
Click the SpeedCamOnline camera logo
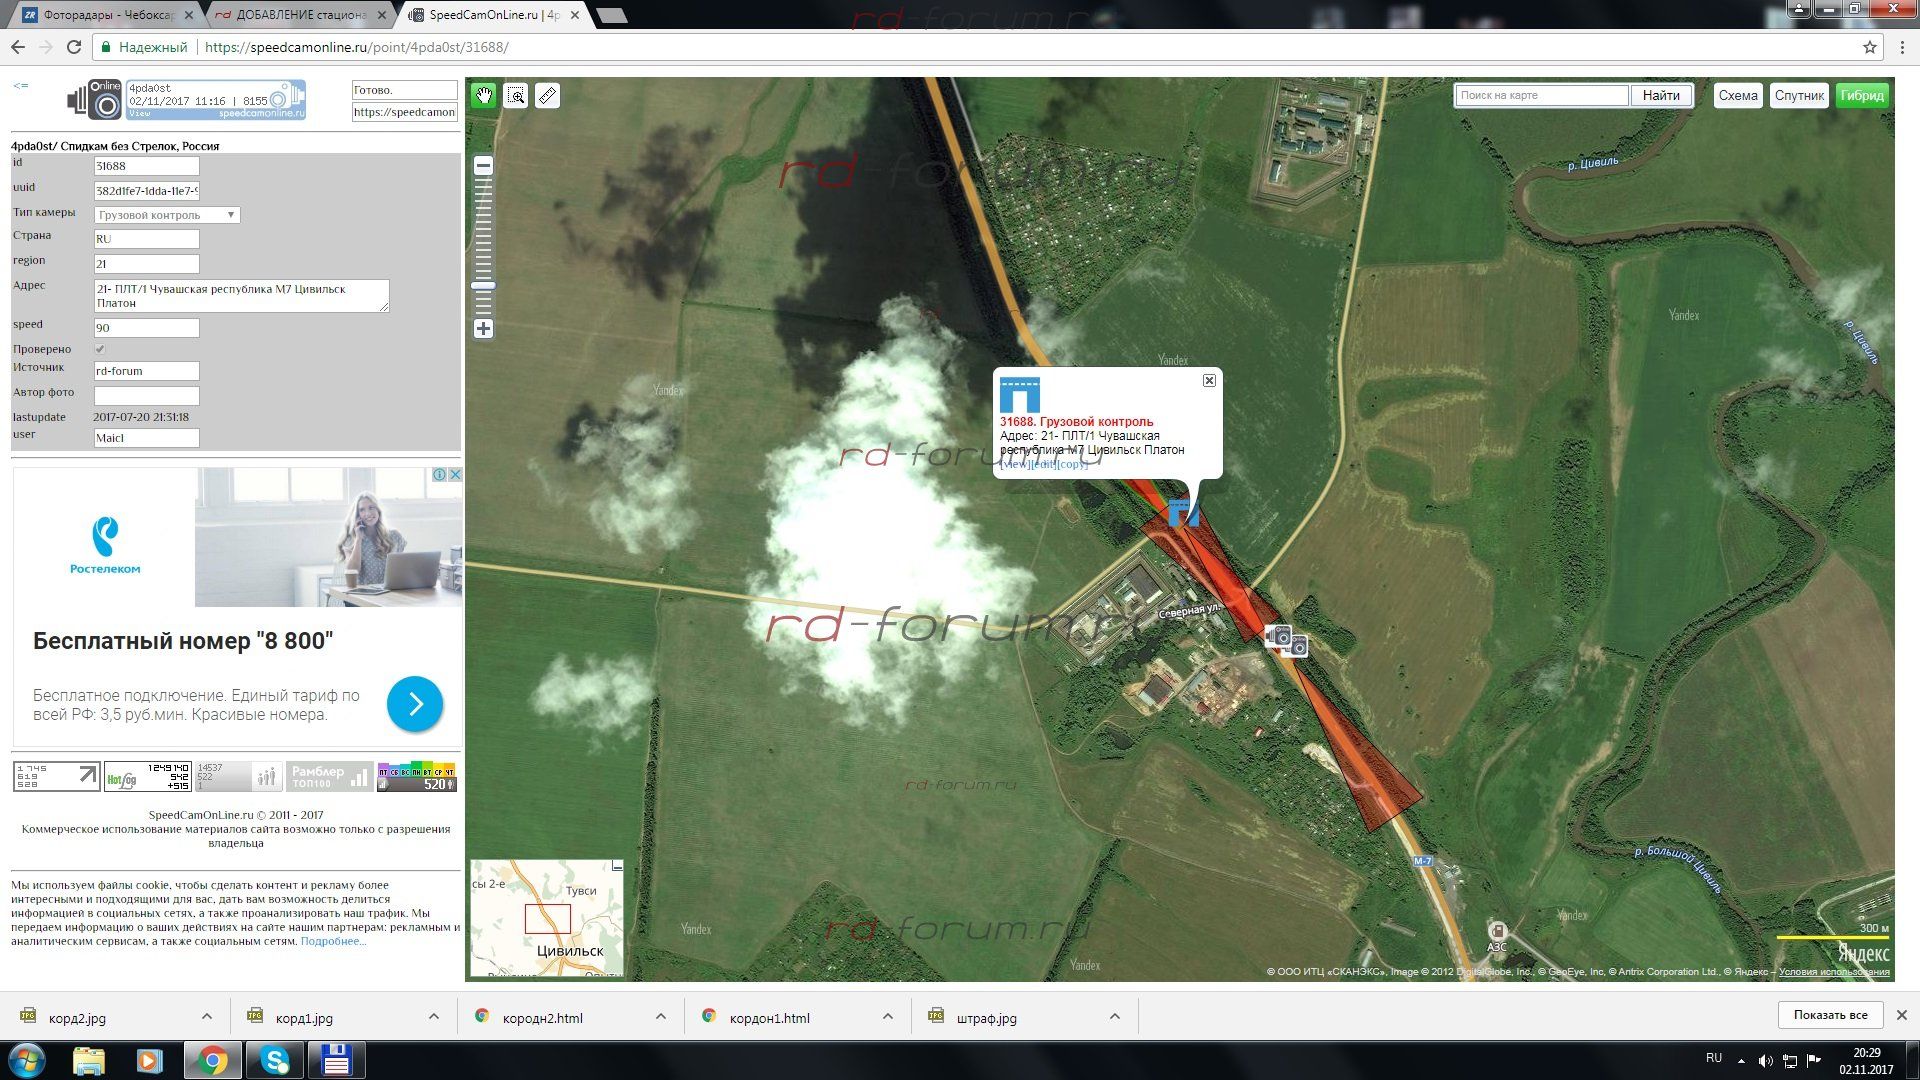pos(96,100)
